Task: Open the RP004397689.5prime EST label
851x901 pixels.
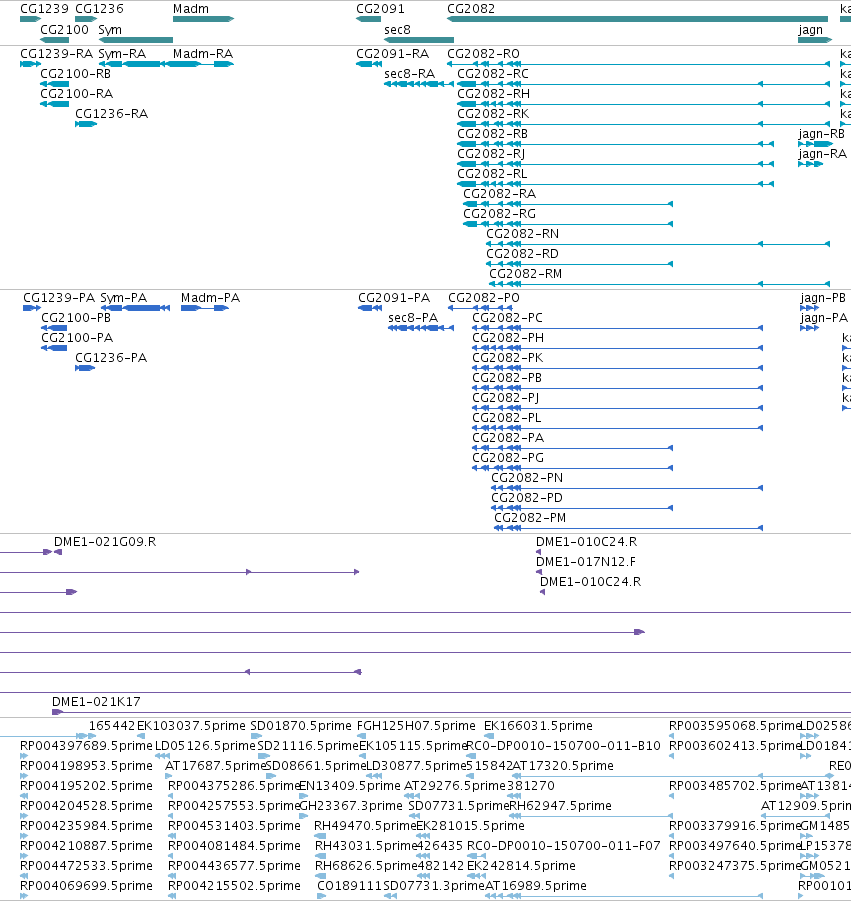Action: (86, 746)
